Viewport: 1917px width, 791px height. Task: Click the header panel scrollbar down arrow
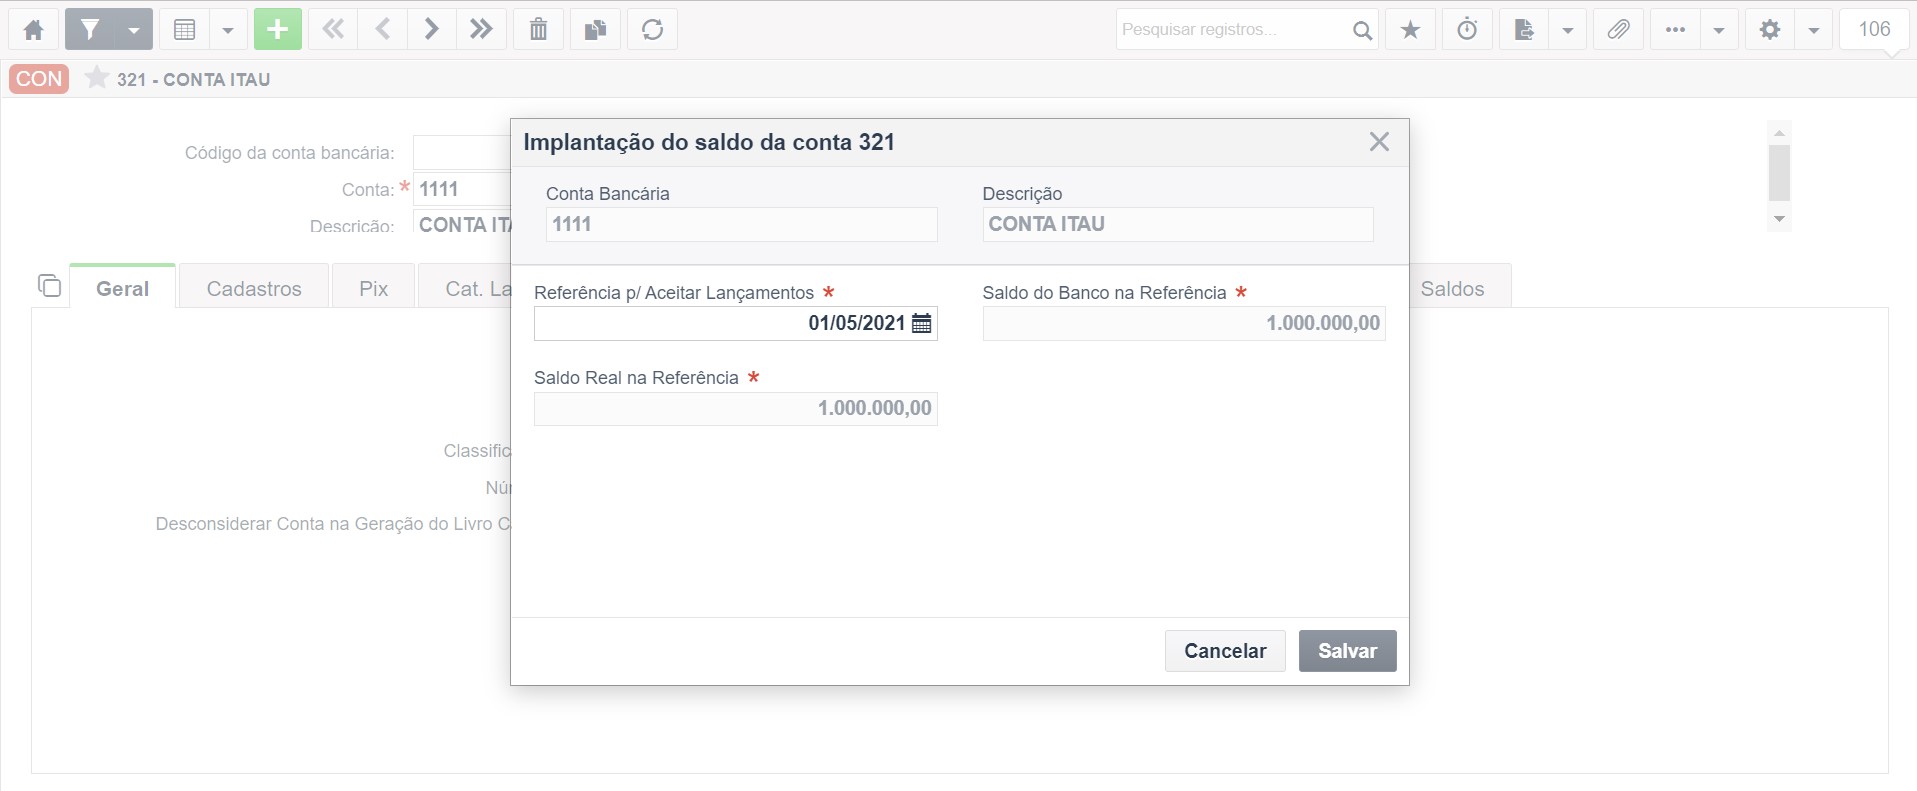[1779, 219]
